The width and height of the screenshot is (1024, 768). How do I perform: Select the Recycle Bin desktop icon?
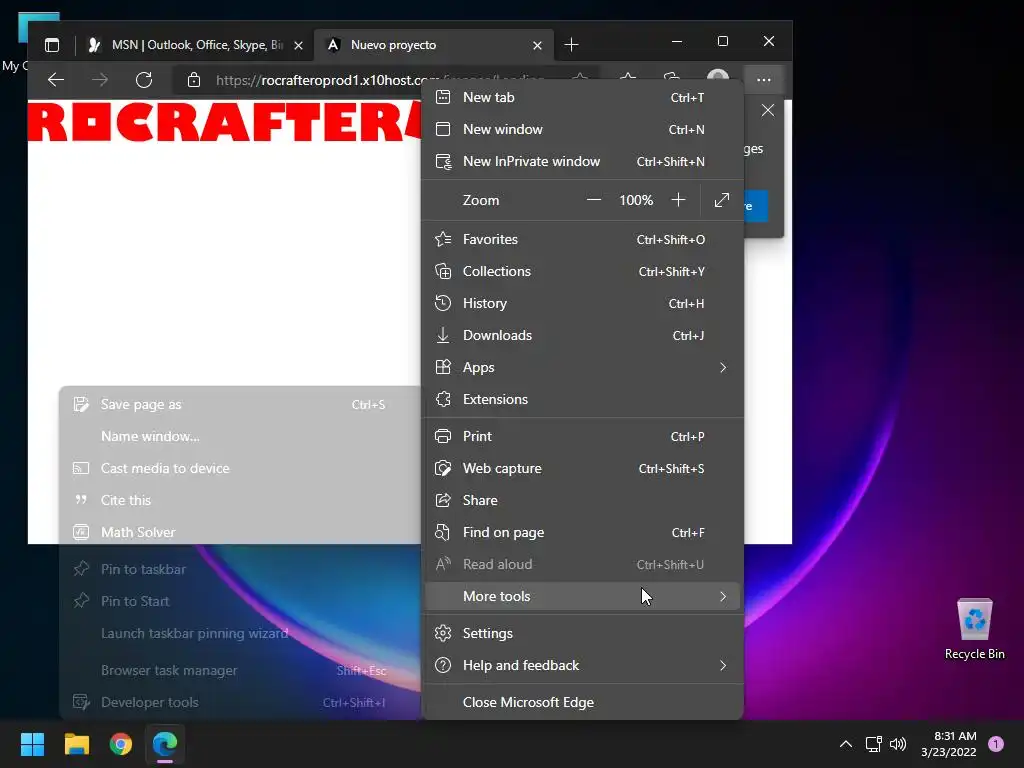coord(974,628)
